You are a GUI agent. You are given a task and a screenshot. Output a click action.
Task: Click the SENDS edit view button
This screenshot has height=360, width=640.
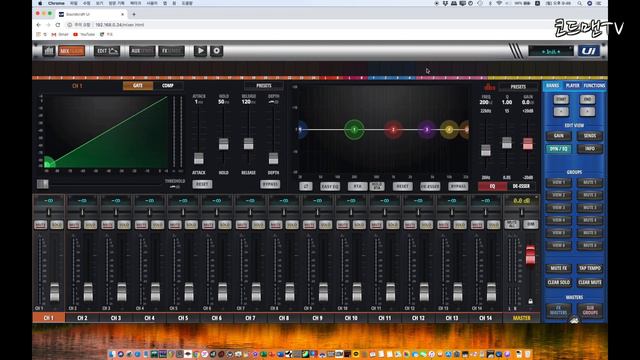click(590, 136)
